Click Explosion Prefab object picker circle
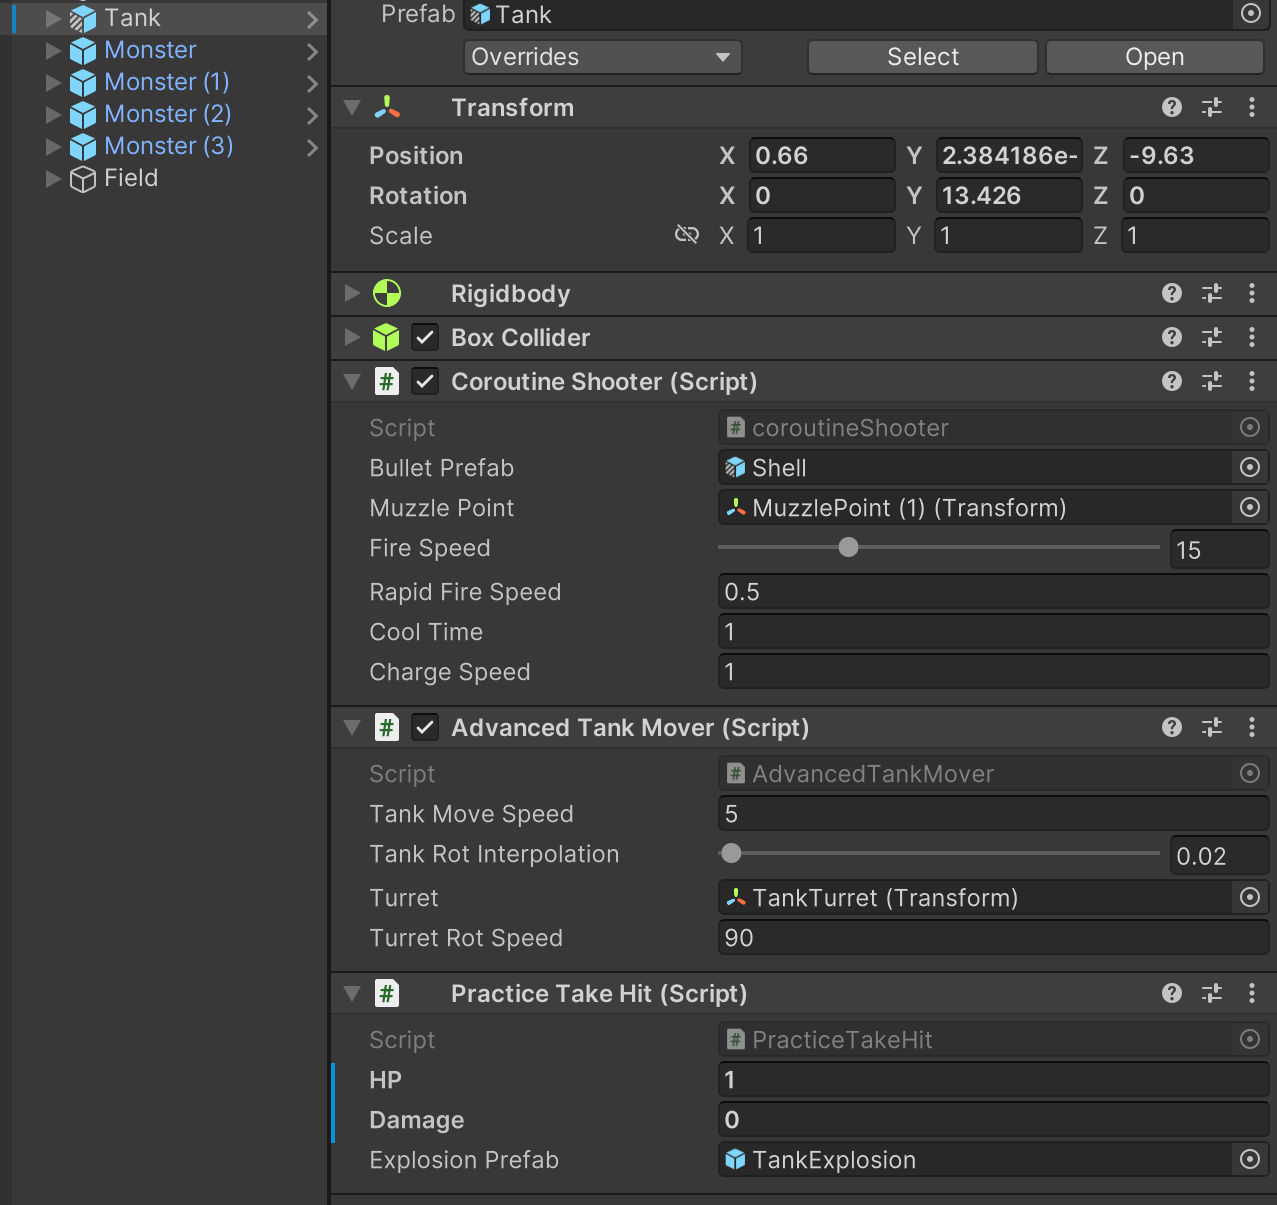 (1250, 1159)
